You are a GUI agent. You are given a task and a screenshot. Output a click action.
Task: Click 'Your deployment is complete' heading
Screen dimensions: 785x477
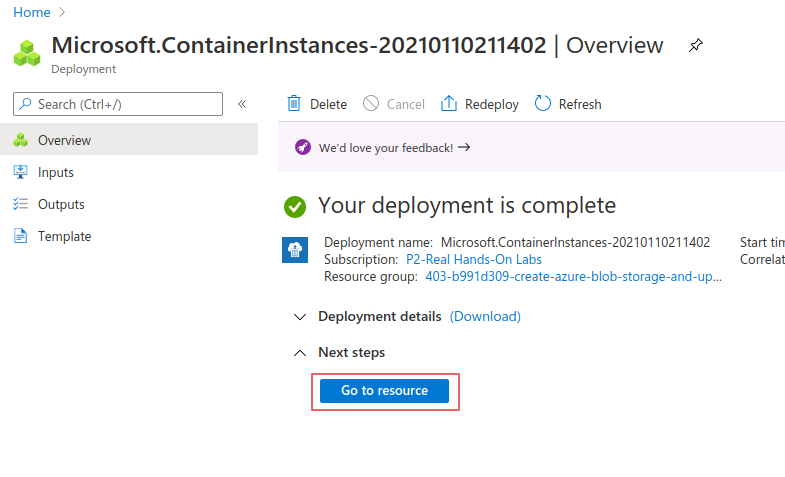(x=467, y=205)
